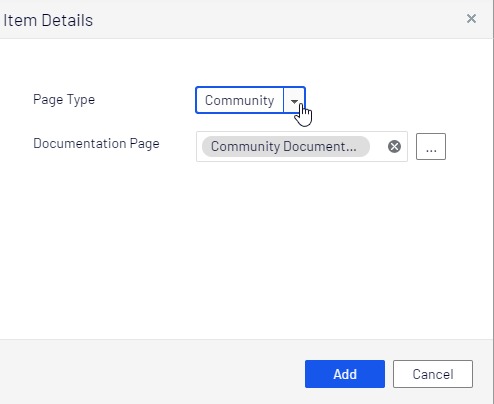Click the circled X clear icon

pos(394,147)
